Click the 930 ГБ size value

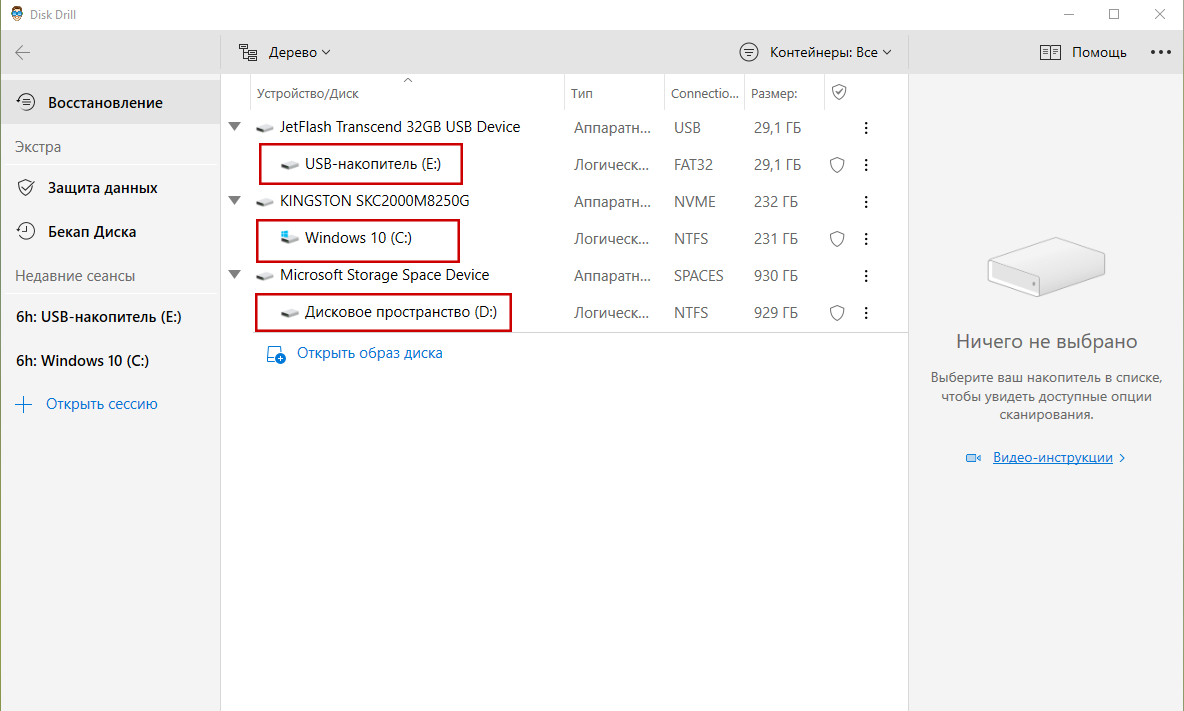[x=775, y=275]
